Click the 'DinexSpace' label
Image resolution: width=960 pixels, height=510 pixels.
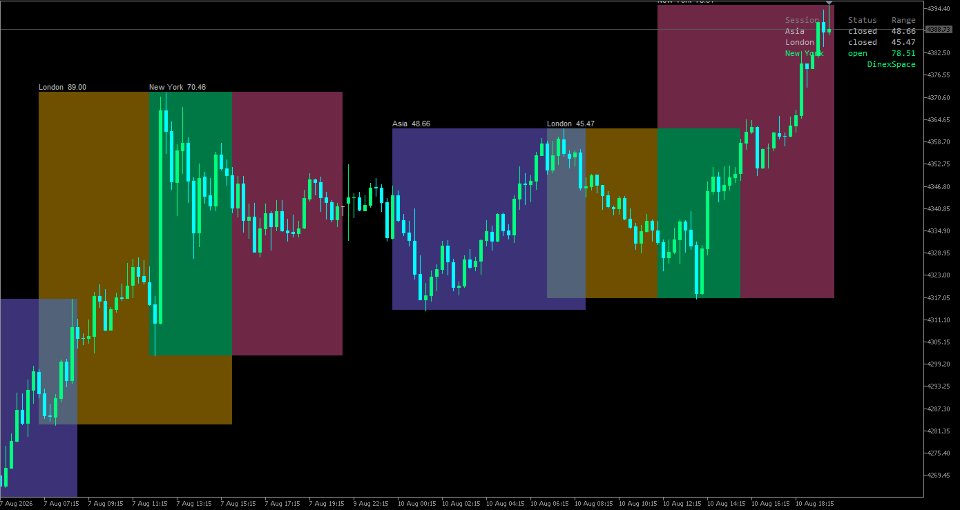[891, 64]
